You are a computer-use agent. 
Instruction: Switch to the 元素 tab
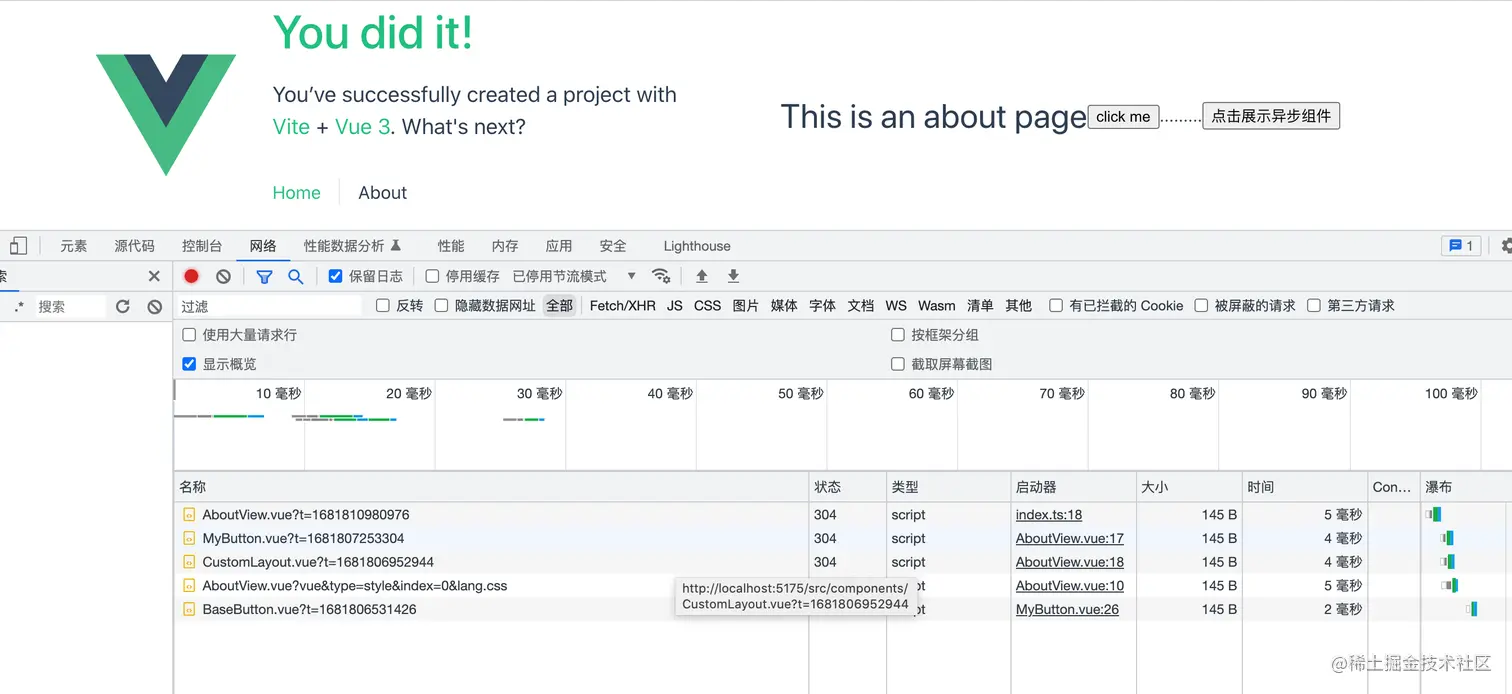(x=73, y=246)
